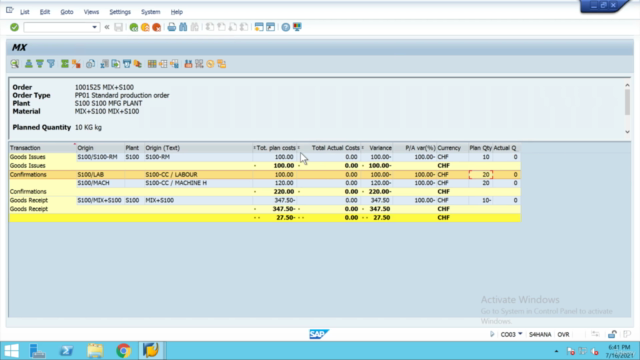Click the Select Layout icon
The width and height of the screenshot is (640, 360).
[x=163, y=64]
